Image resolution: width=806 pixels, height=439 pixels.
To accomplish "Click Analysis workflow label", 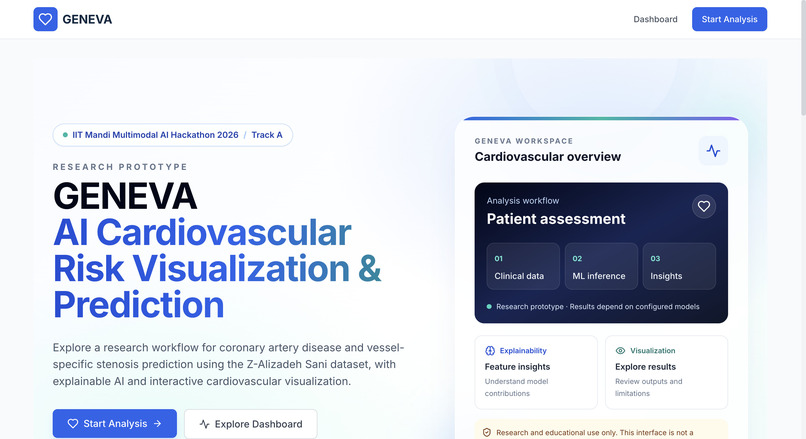I will coord(523,200).
